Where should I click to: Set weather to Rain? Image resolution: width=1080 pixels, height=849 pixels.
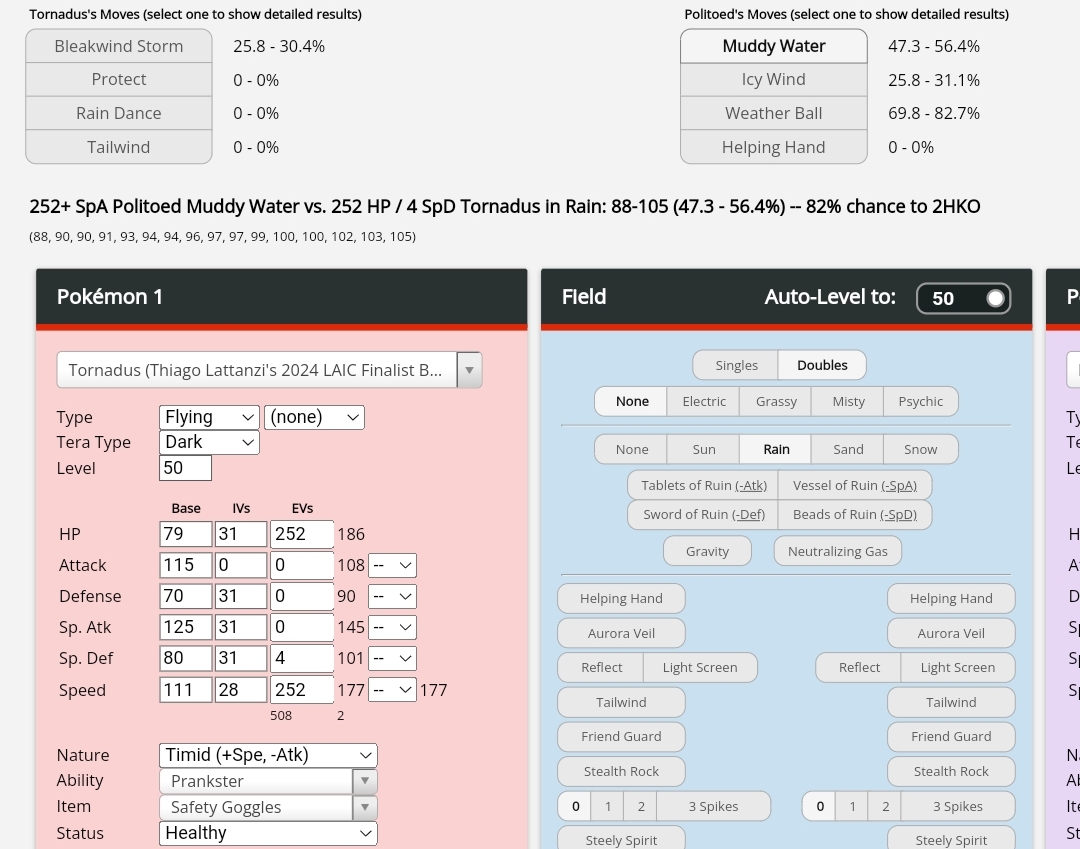pyautogui.click(x=776, y=449)
